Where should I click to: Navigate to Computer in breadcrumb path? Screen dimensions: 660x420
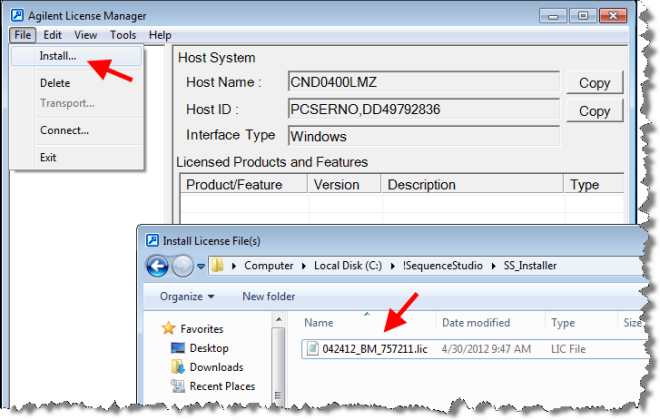click(269, 266)
